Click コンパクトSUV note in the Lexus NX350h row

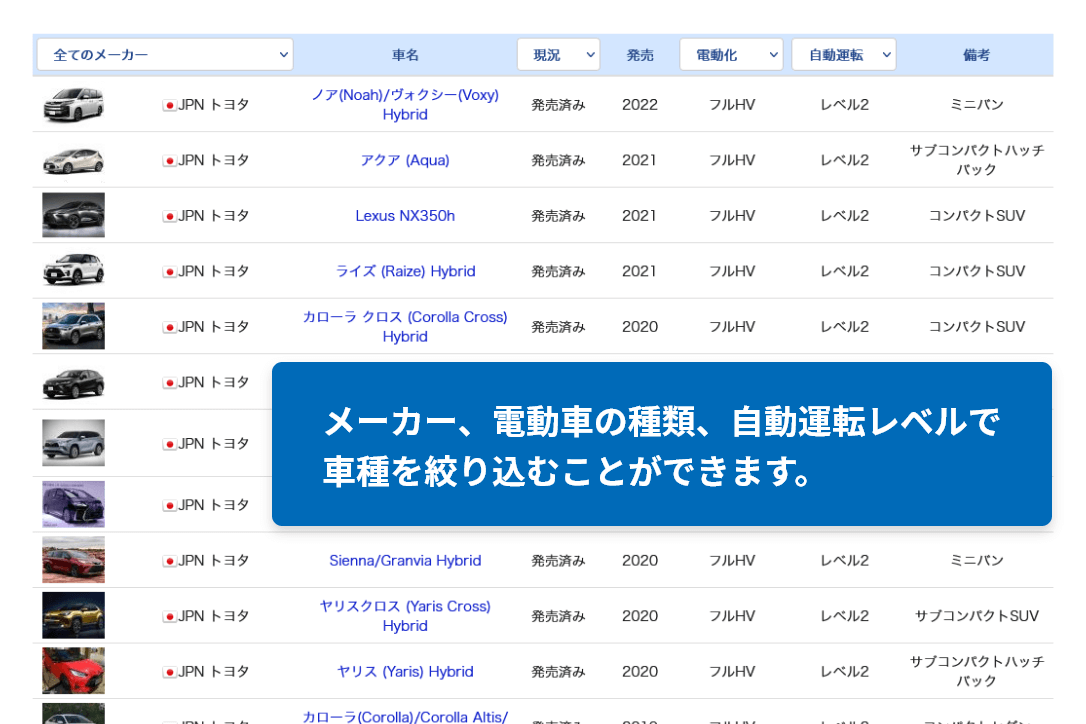click(977, 215)
